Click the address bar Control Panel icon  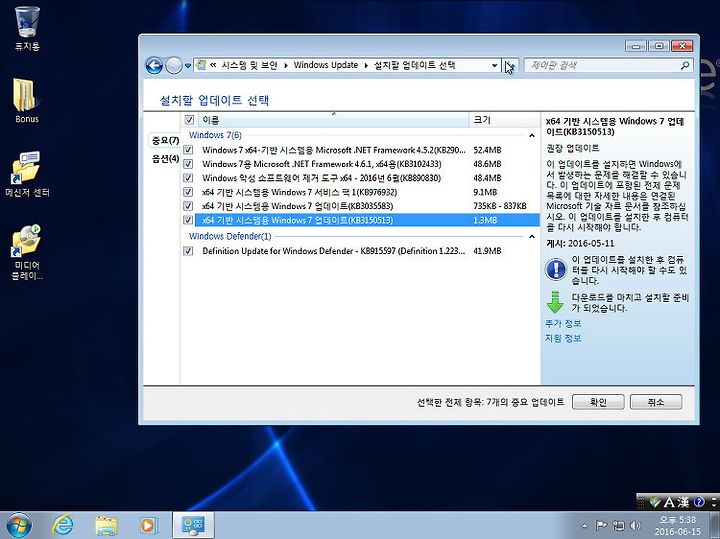(x=201, y=65)
